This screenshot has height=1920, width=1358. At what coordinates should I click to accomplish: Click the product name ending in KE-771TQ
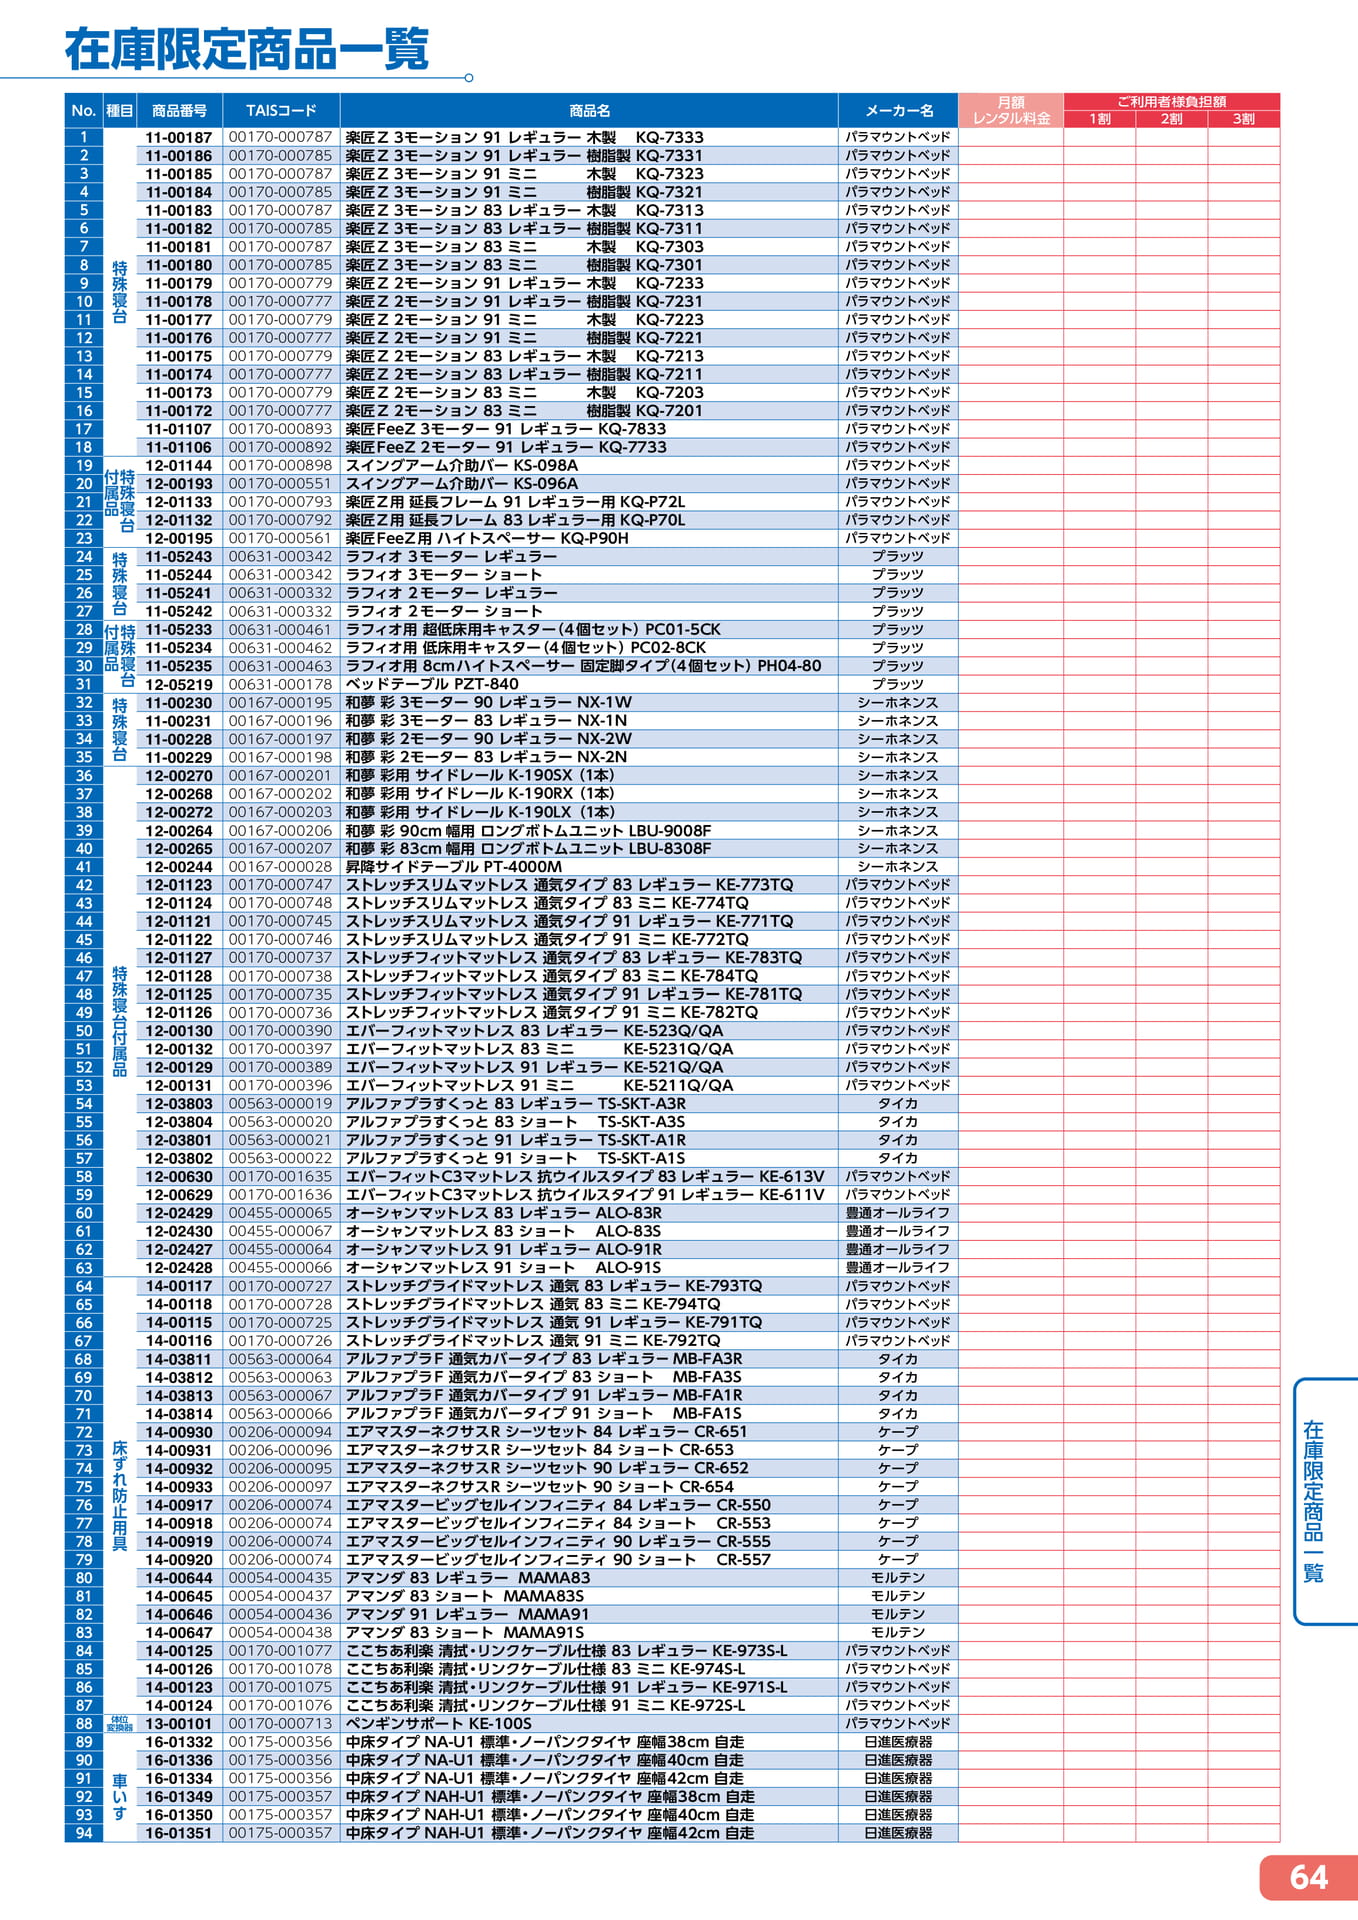point(569,921)
